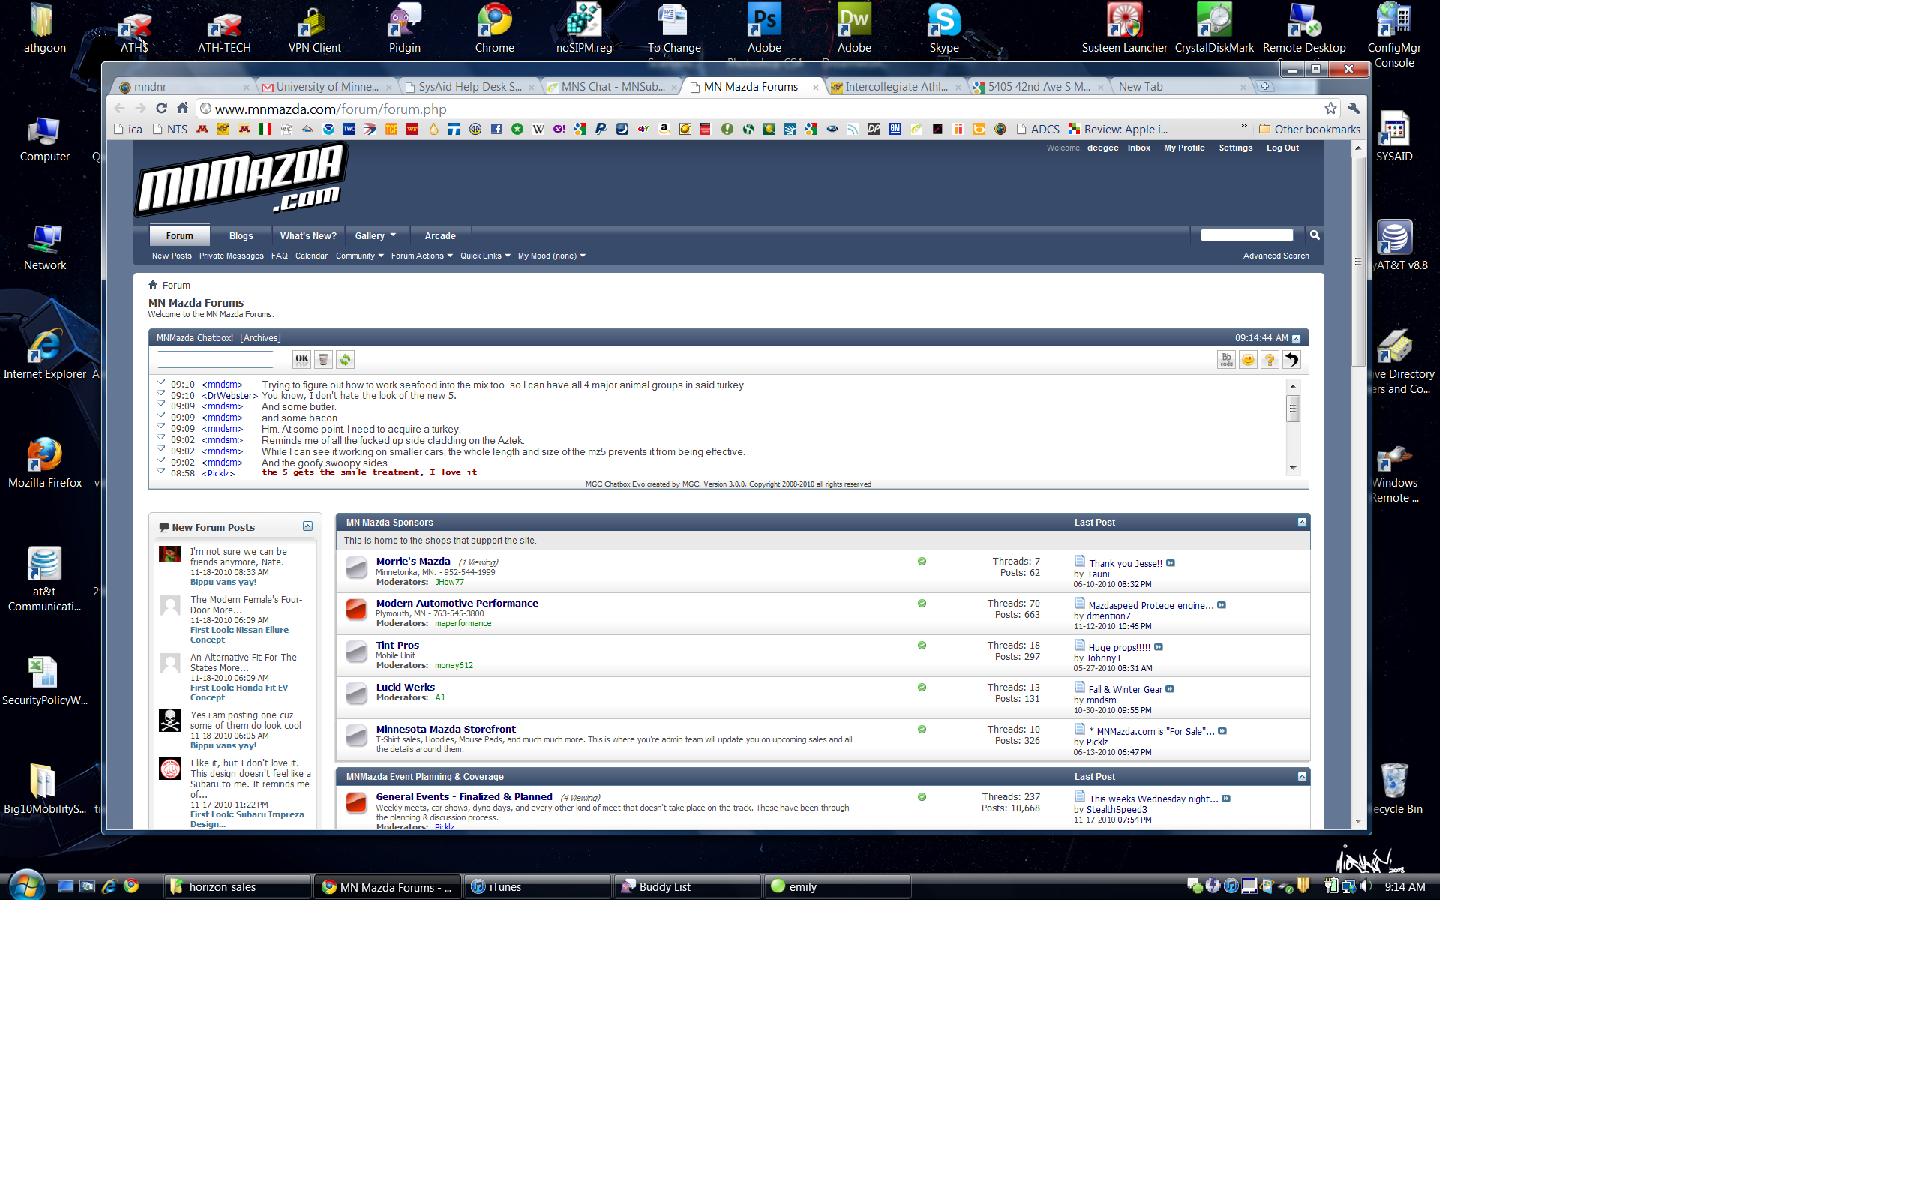Open Skype desktop shortcut
Image resolution: width=1920 pixels, height=1200 pixels.
[x=944, y=29]
